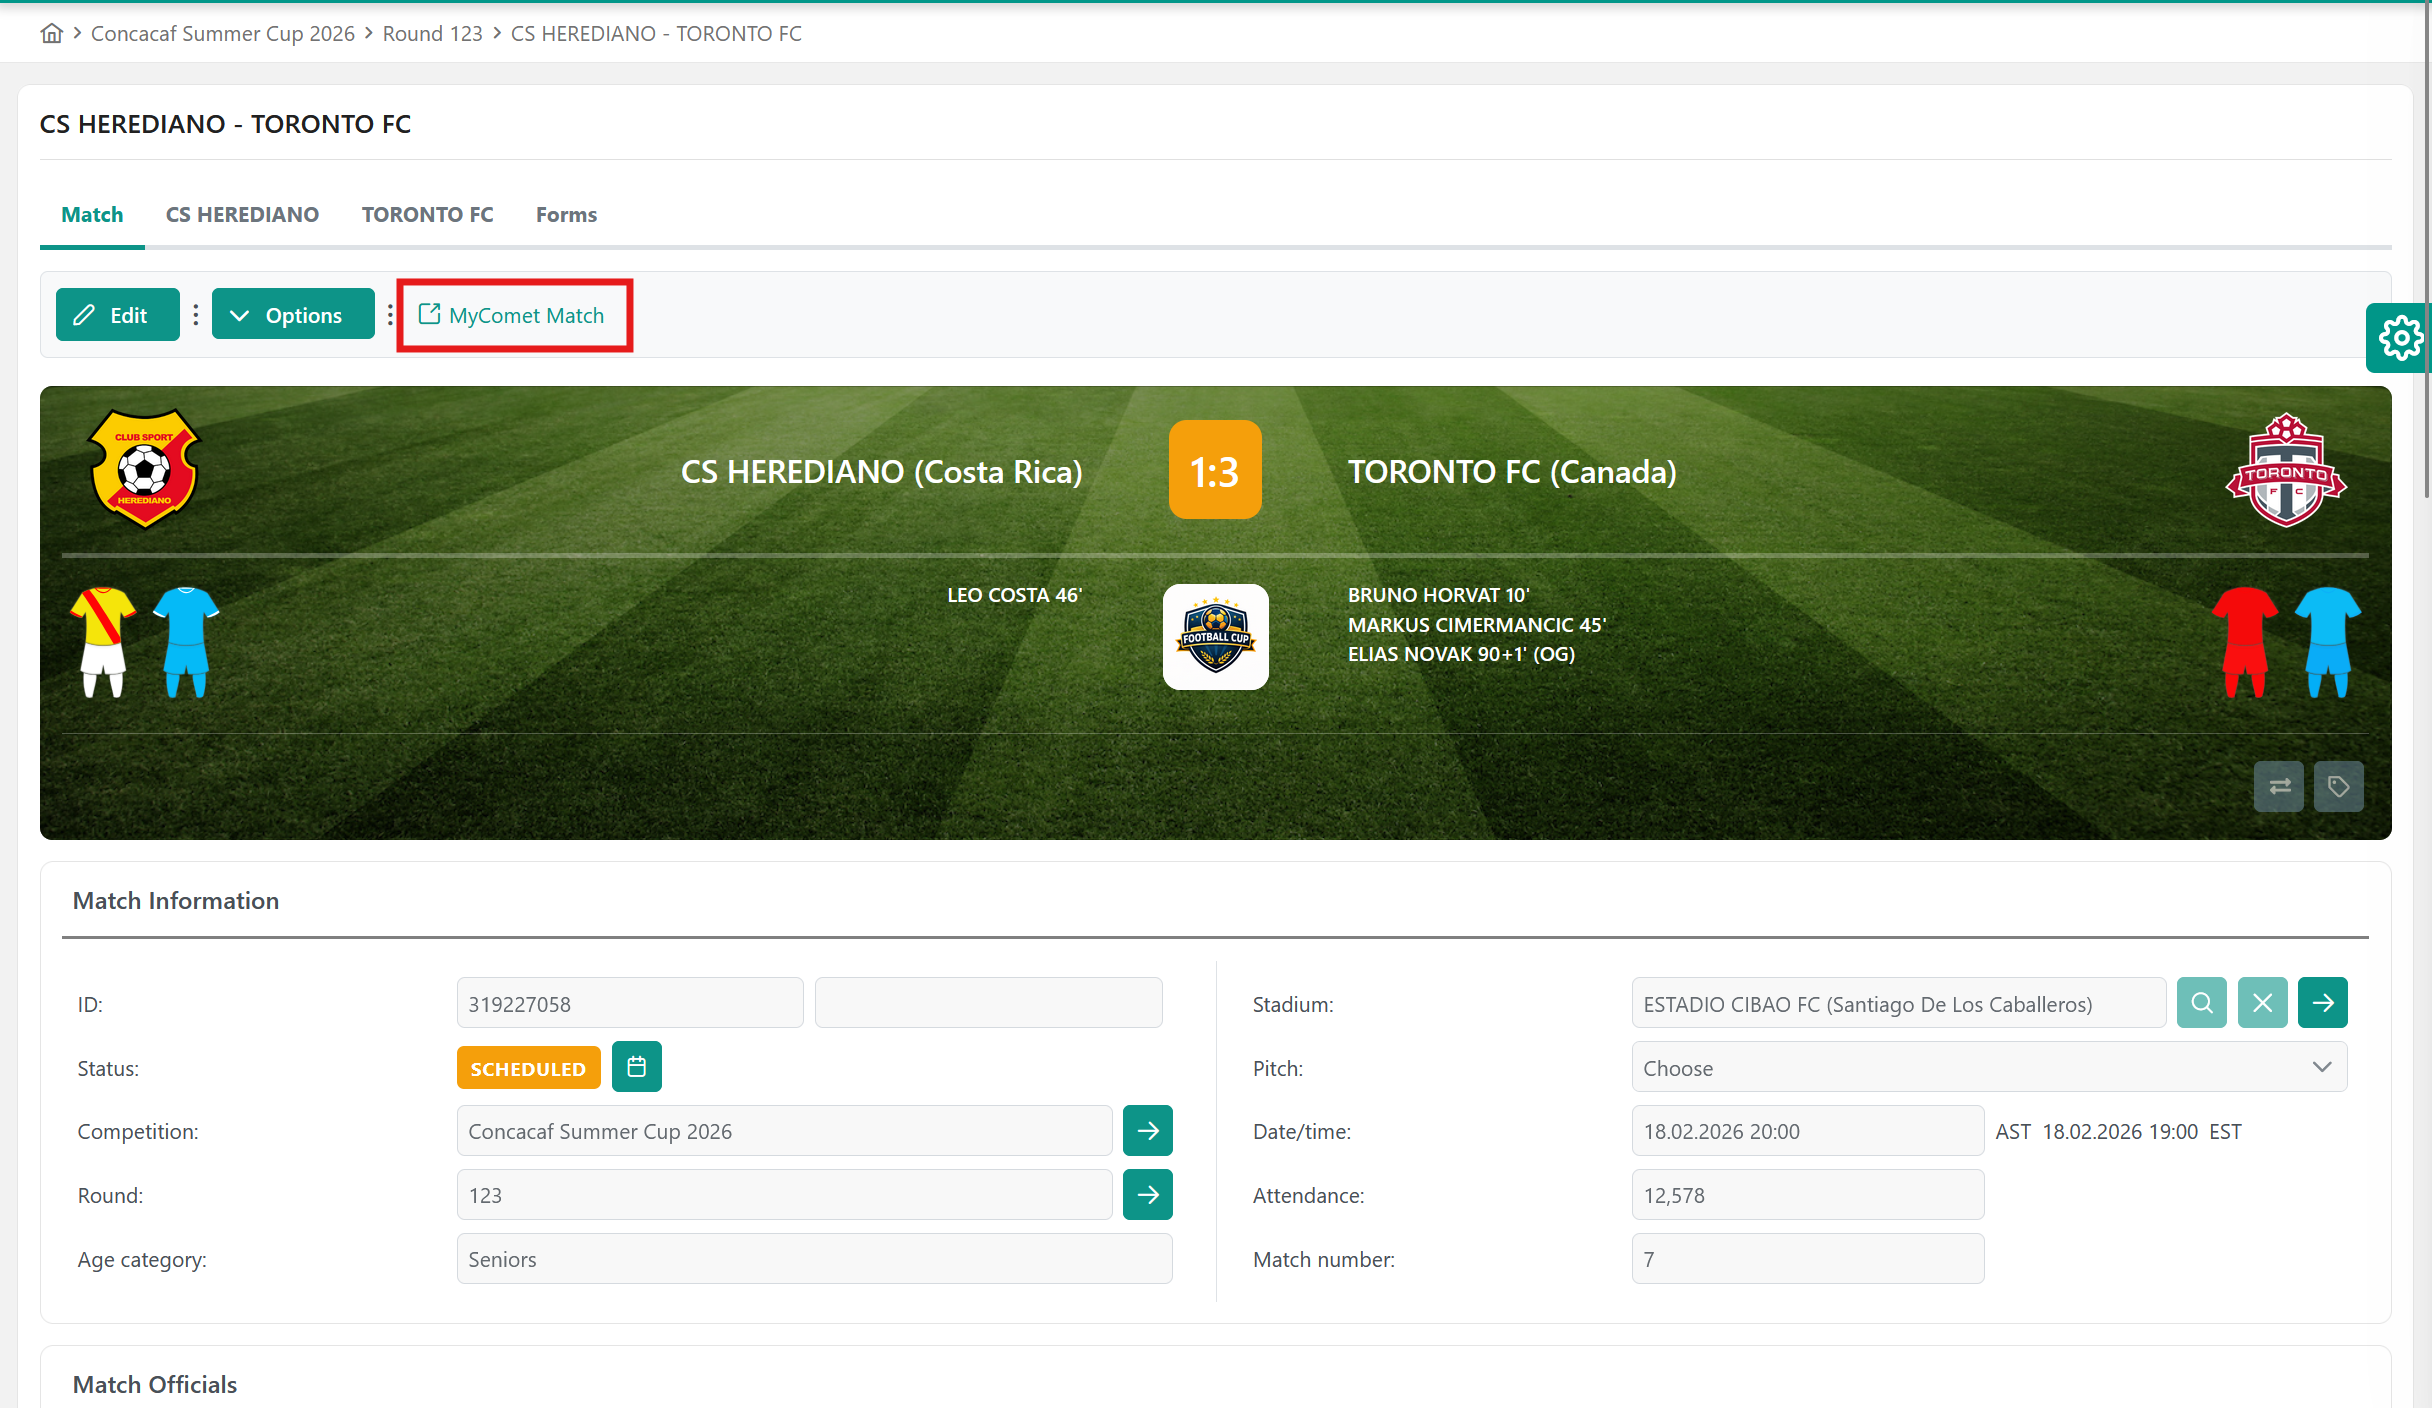Click the Edit button
The image size is (2432, 1408).
coord(117,315)
